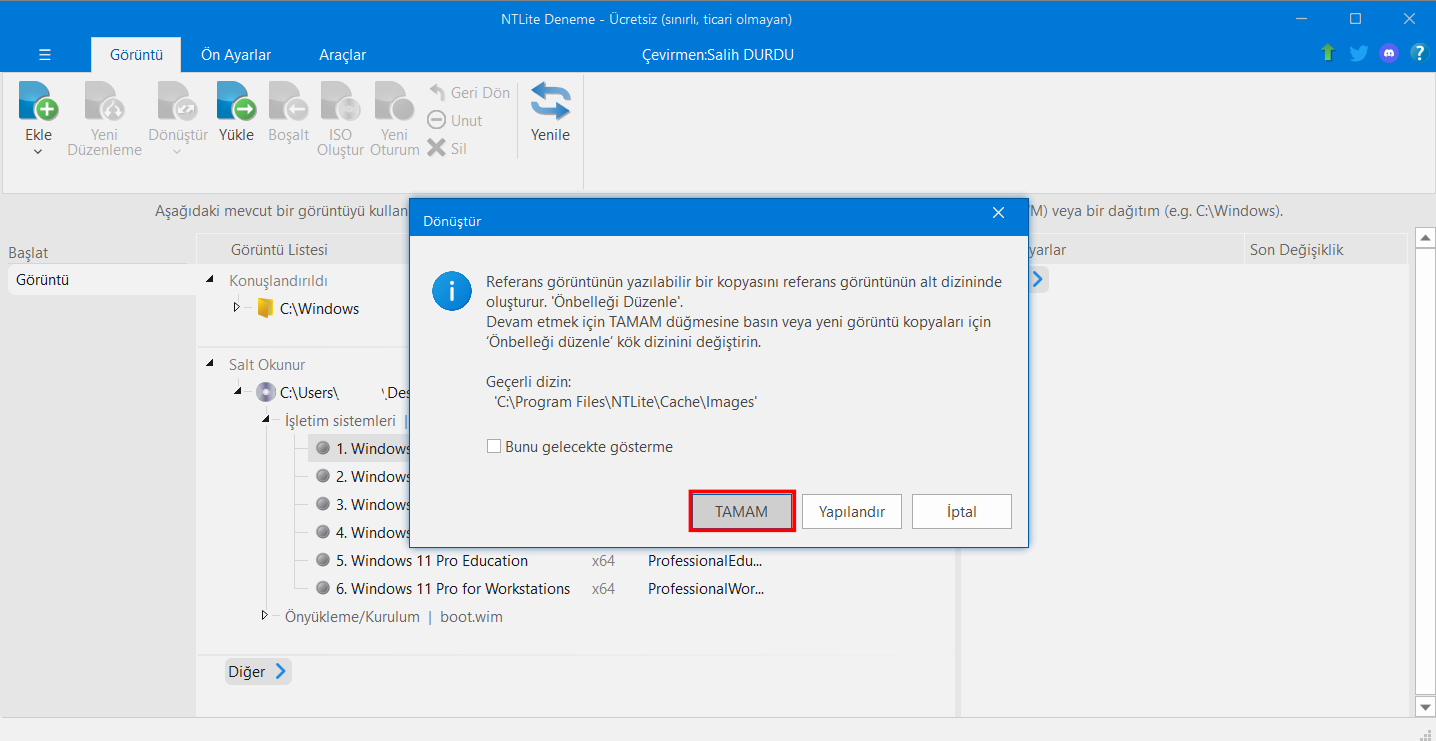
Task: Open the Ön Ayarlar tab
Action: 236,55
